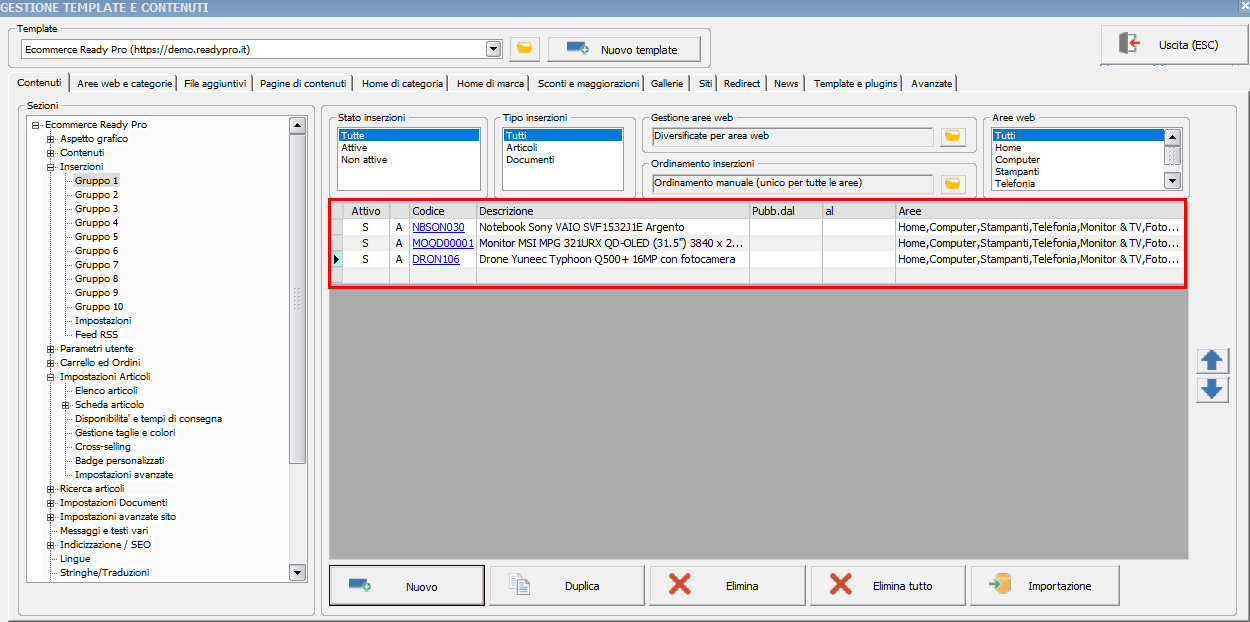
Task: Switch to Gallerie tab
Action: pos(667,84)
